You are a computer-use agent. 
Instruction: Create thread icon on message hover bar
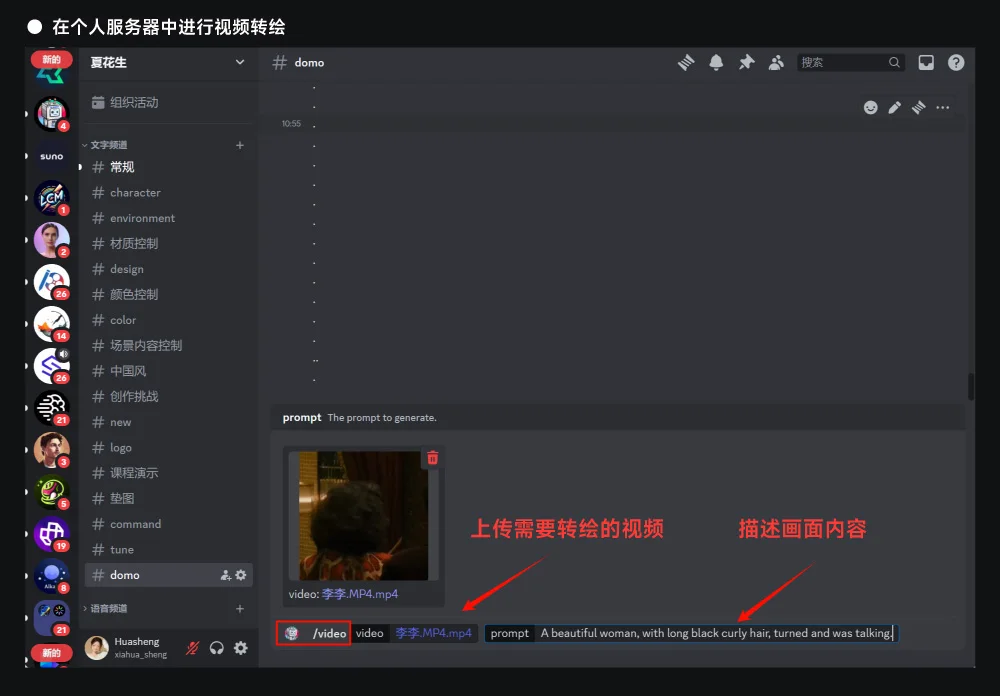coord(918,108)
